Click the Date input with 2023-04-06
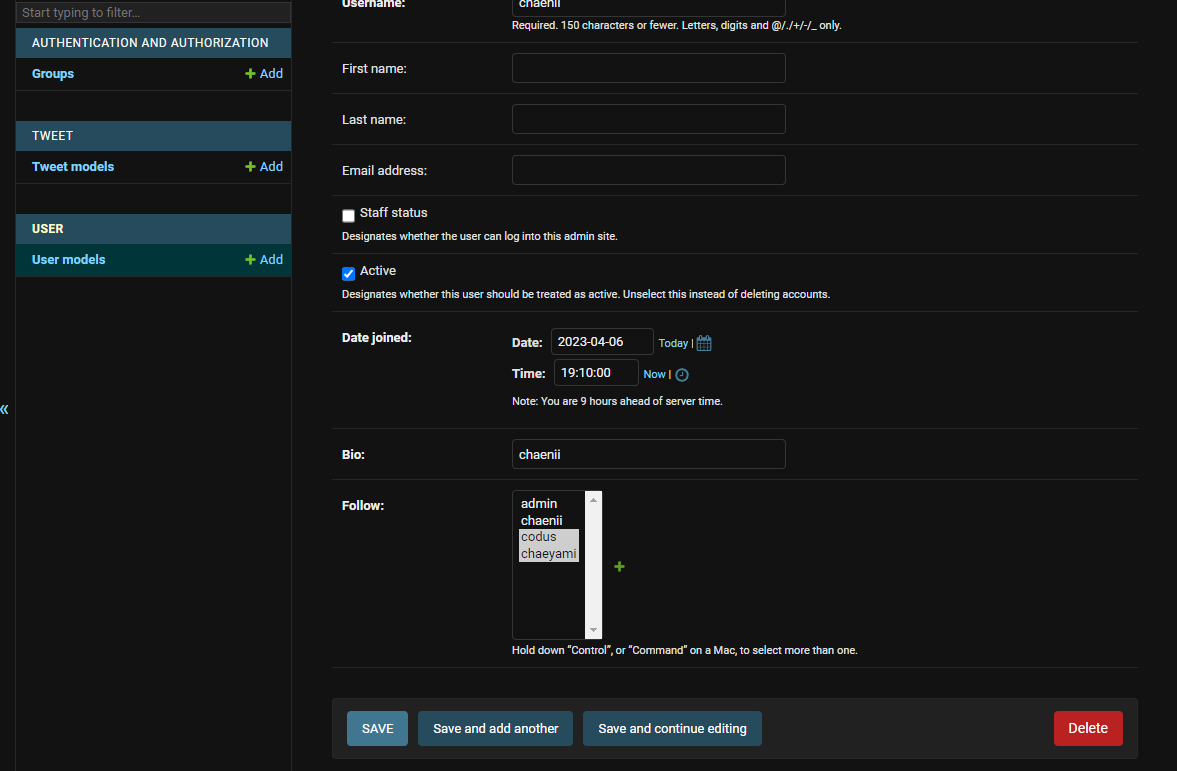Image resolution: width=1177 pixels, height=771 pixels. (x=602, y=342)
